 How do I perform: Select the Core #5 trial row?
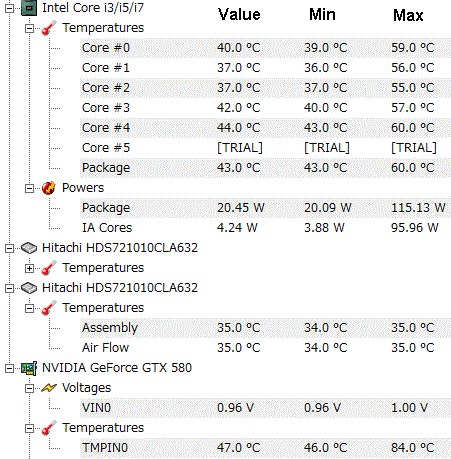point(265,148)
